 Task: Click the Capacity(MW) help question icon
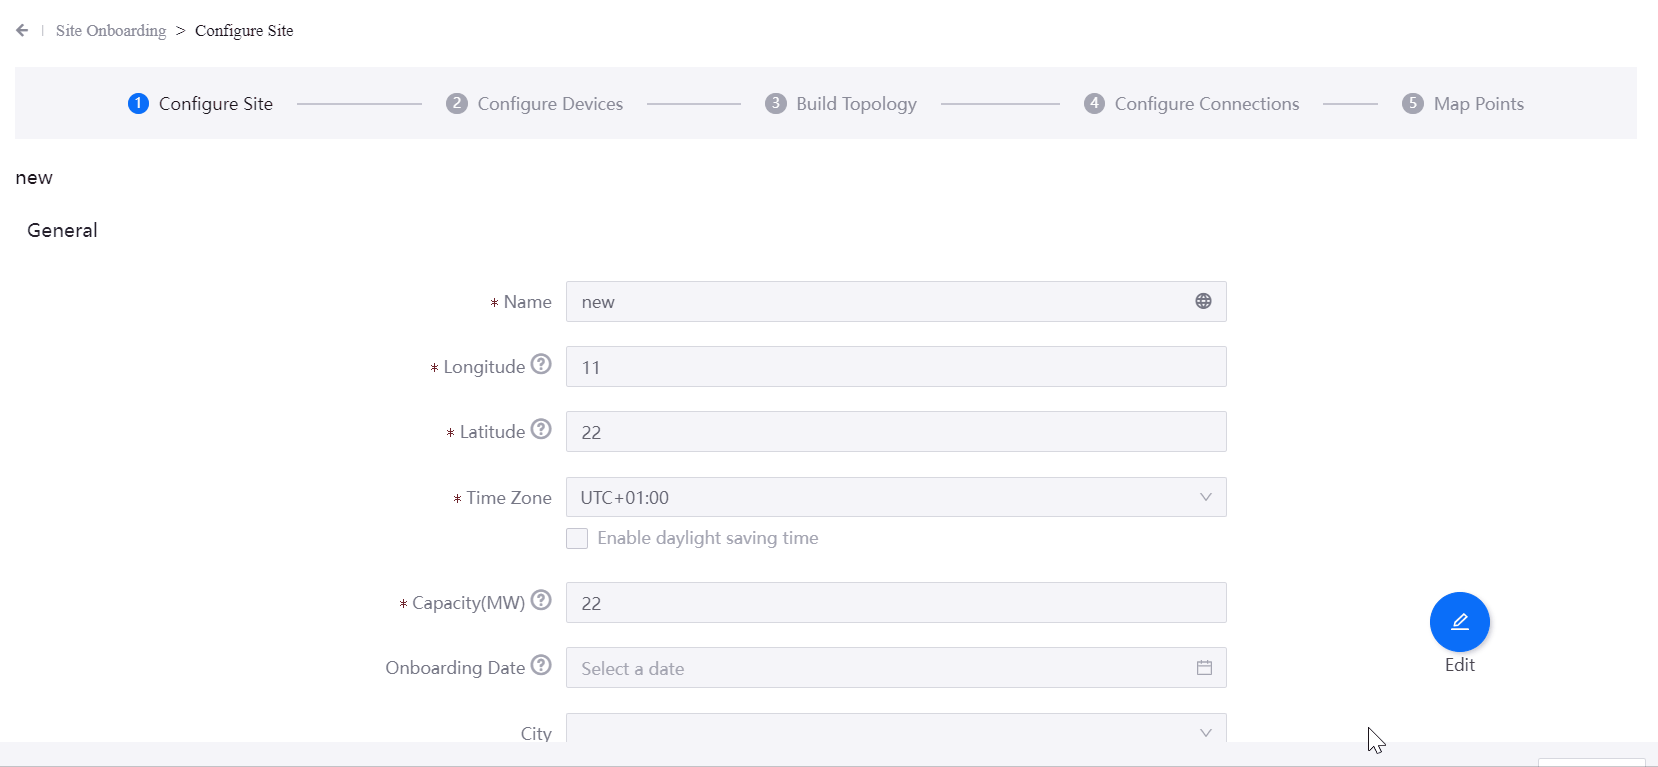tap(541, 600)
